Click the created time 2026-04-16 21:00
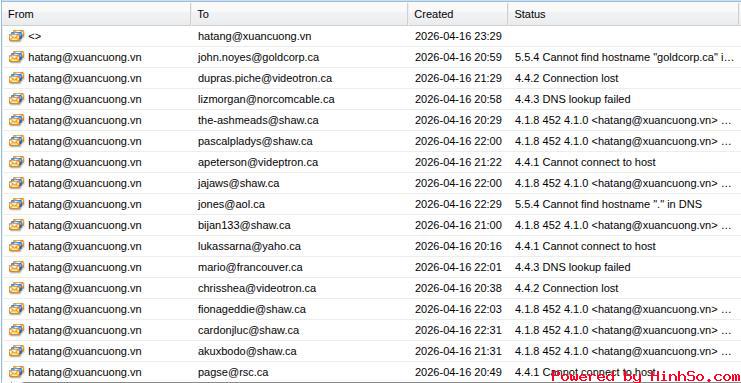Screen dimensions: 741x383 458,225
